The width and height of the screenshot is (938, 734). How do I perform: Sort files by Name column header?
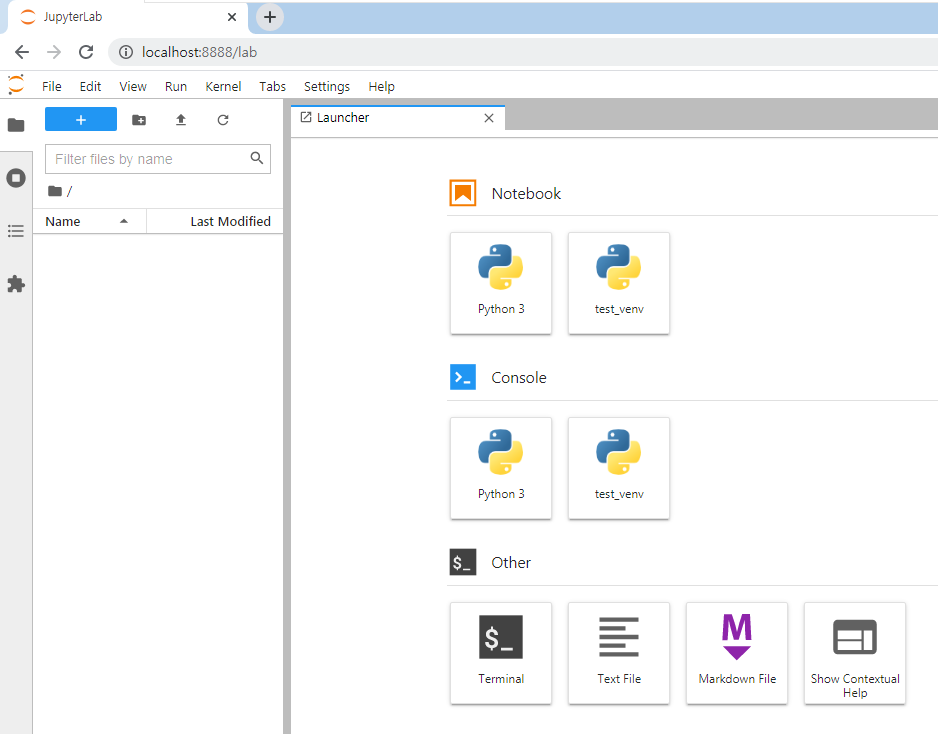(90, 221)
